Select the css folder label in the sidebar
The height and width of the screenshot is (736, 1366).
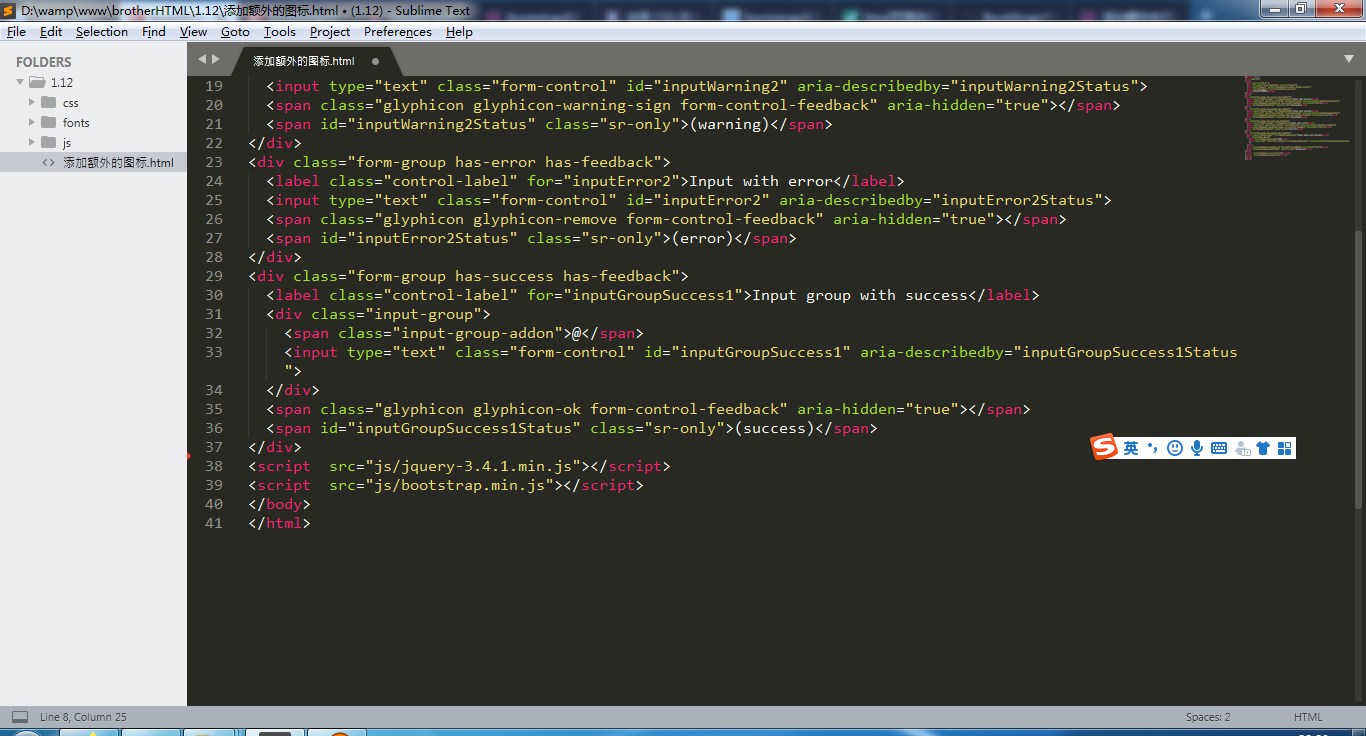coord(71,103)
